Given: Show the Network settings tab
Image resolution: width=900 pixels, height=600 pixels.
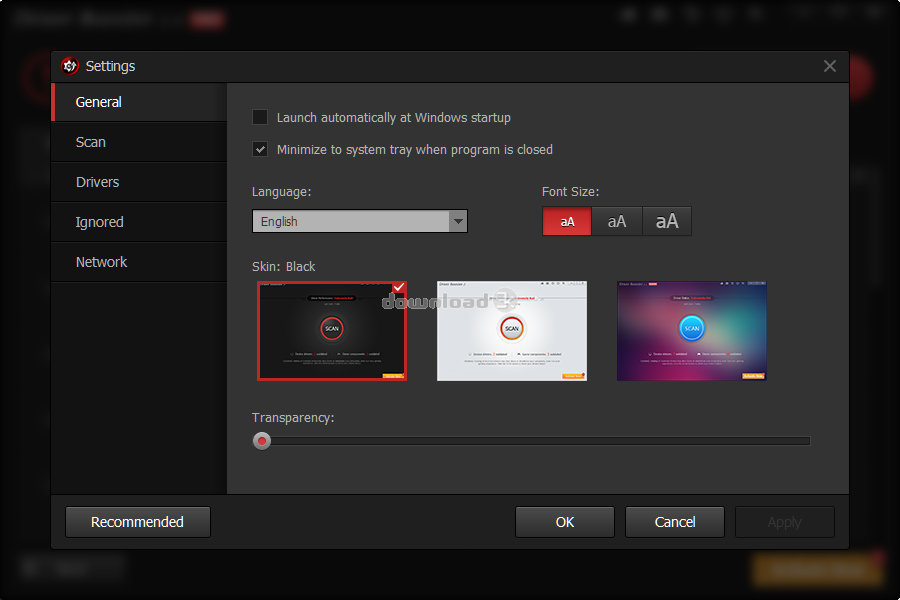Looking at the screenshot, I should [102, 262].
